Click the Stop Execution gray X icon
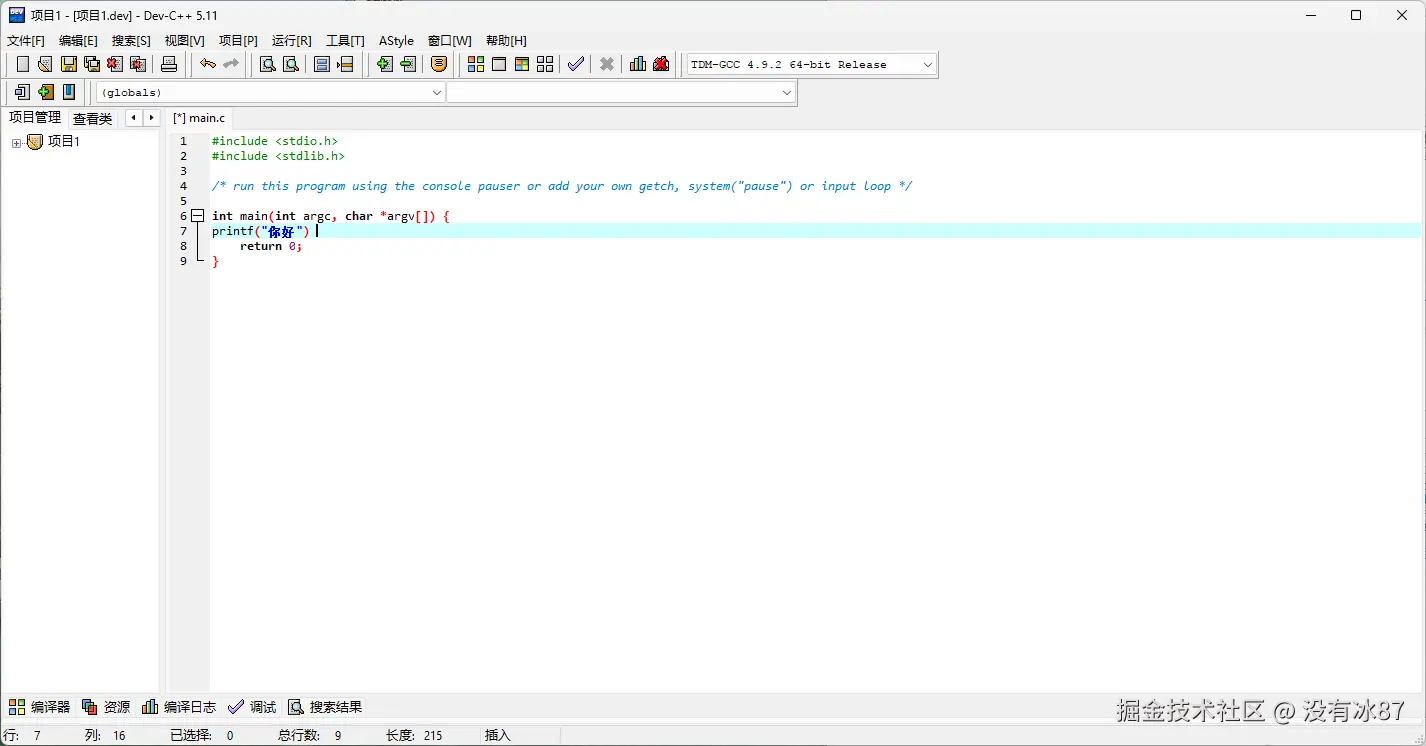The width and height of the screenshot is (1426, 746). (607, 64)
